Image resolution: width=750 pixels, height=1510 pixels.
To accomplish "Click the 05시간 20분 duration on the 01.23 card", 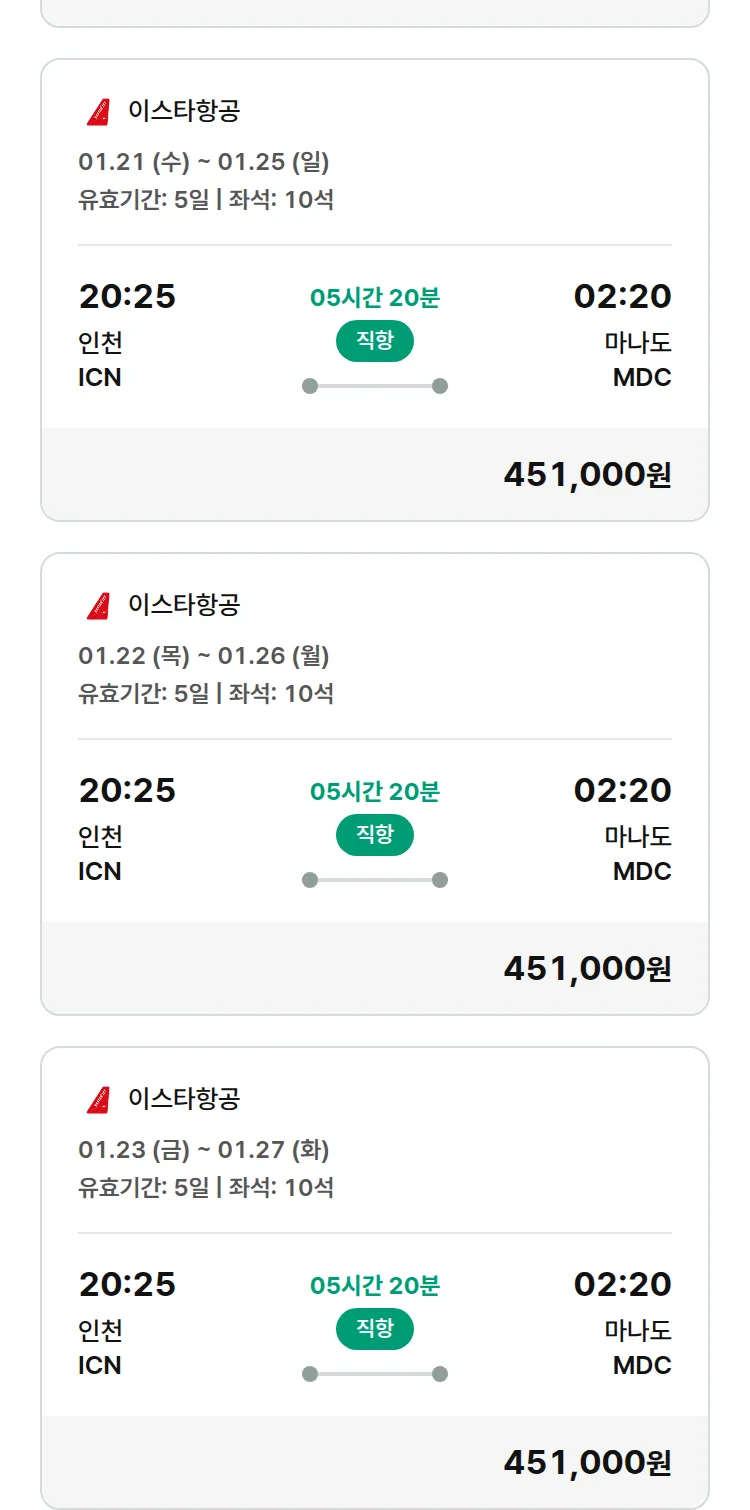I will 375,1286.
